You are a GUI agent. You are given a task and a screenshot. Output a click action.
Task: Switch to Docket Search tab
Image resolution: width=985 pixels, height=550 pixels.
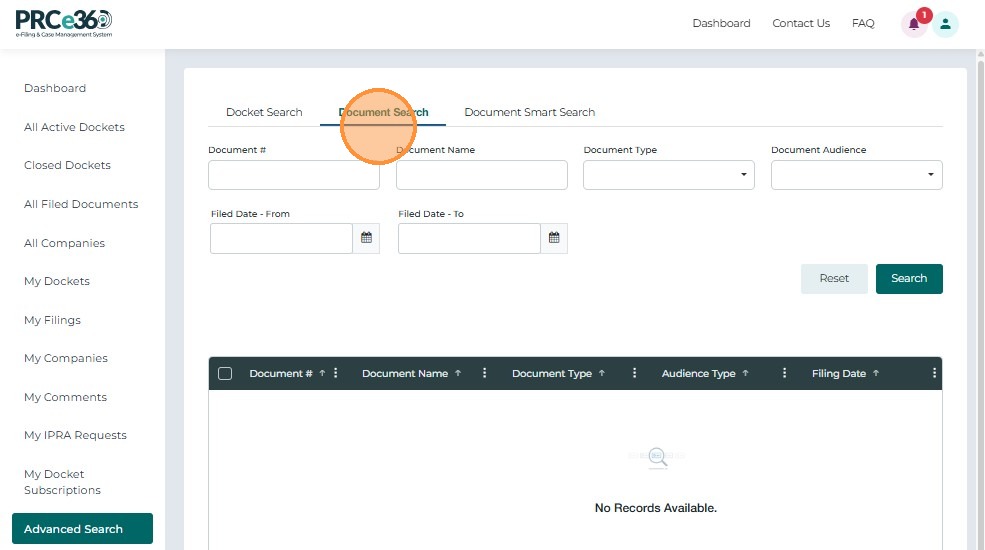pos(264,112)
